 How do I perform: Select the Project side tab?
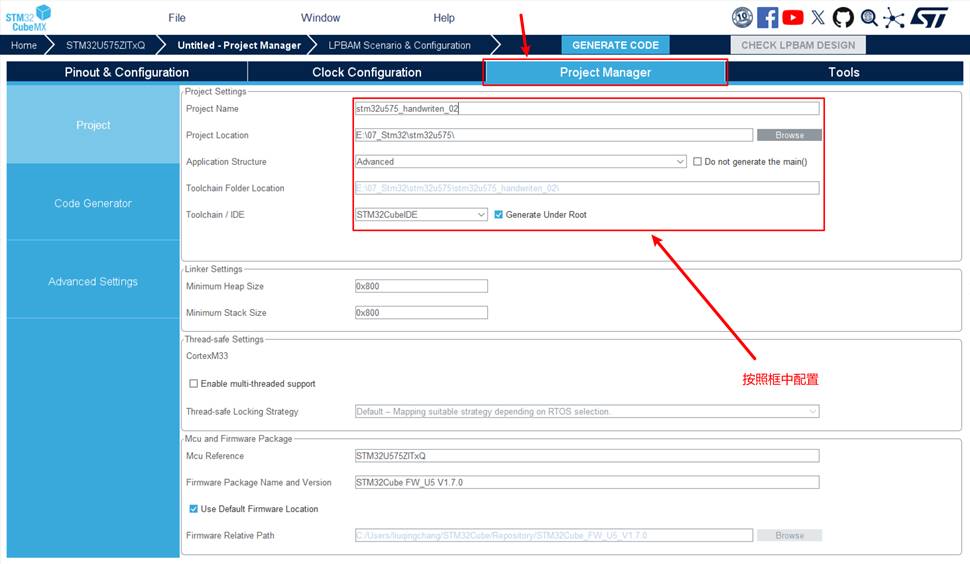click(x=93, y=125)
